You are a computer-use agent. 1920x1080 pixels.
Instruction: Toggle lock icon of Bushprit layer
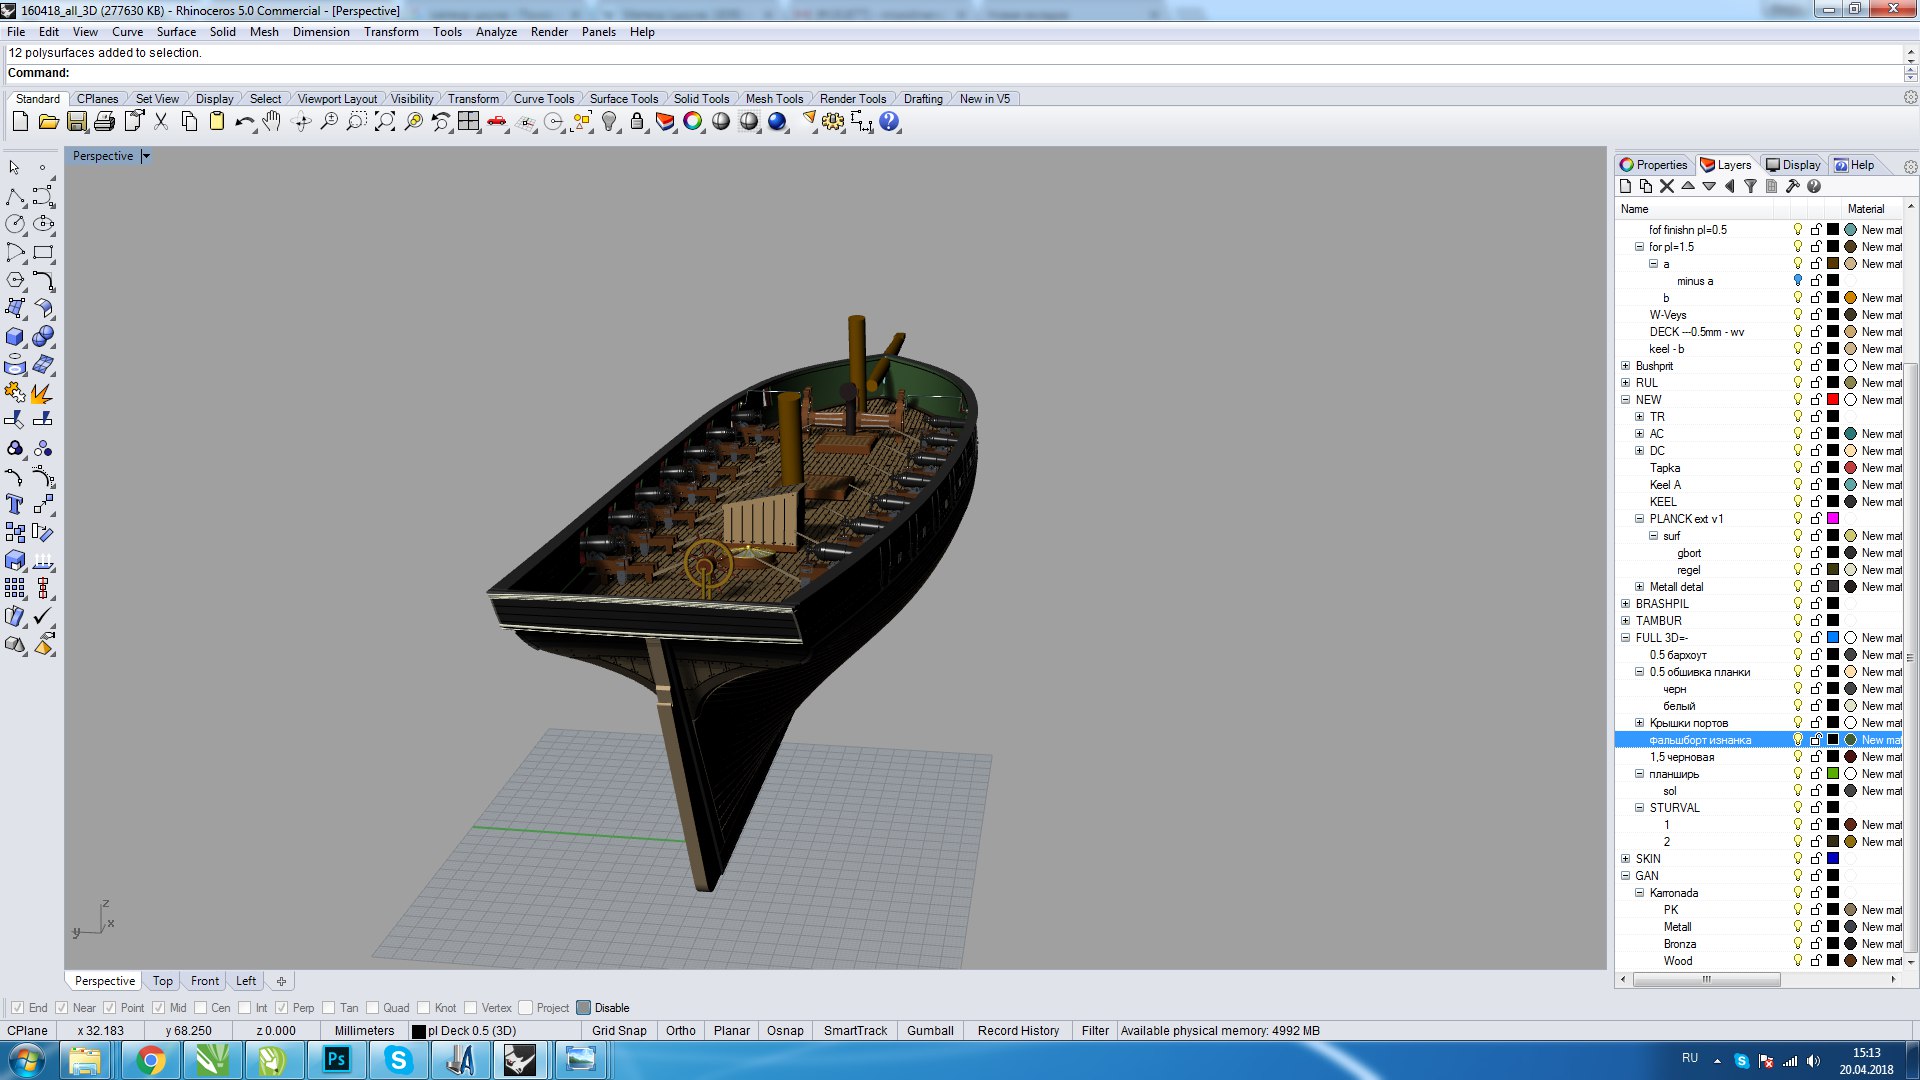click(x=1816, y=366)
